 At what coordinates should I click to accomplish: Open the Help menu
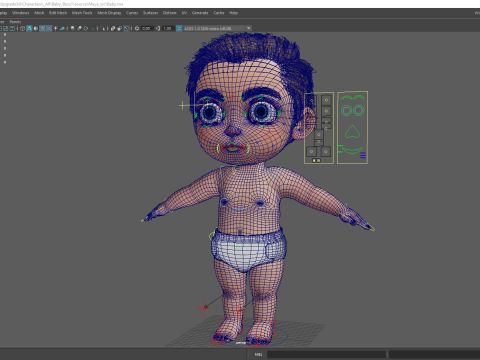(x=233, y=13)
